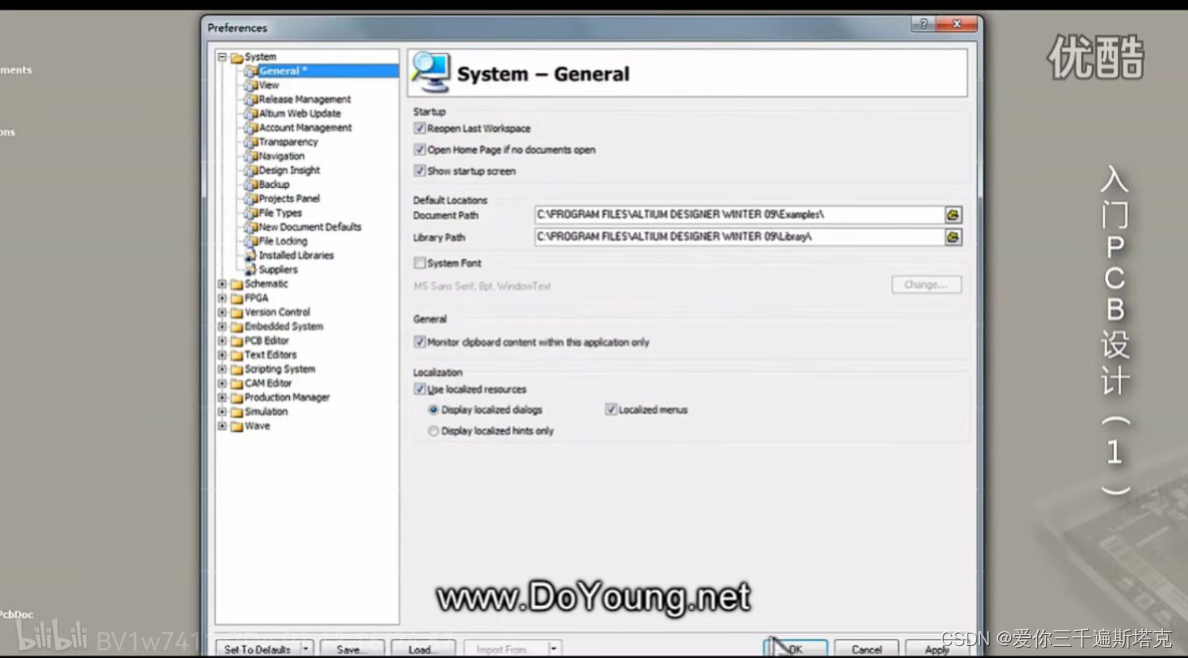This screenshot has width=1188, height=658.
Task: Click the help question mark button in title bar
Action: (922, 24)
